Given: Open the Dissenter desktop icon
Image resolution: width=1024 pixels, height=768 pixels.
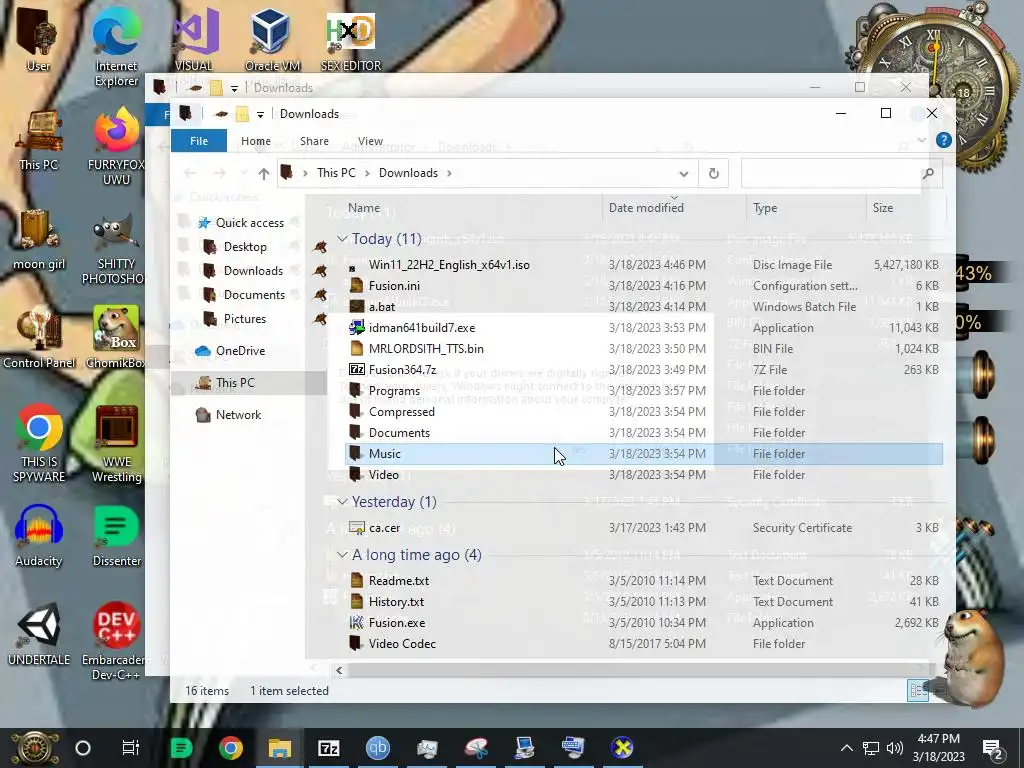Looking at the screenshot, I should (x=116, y=536).
